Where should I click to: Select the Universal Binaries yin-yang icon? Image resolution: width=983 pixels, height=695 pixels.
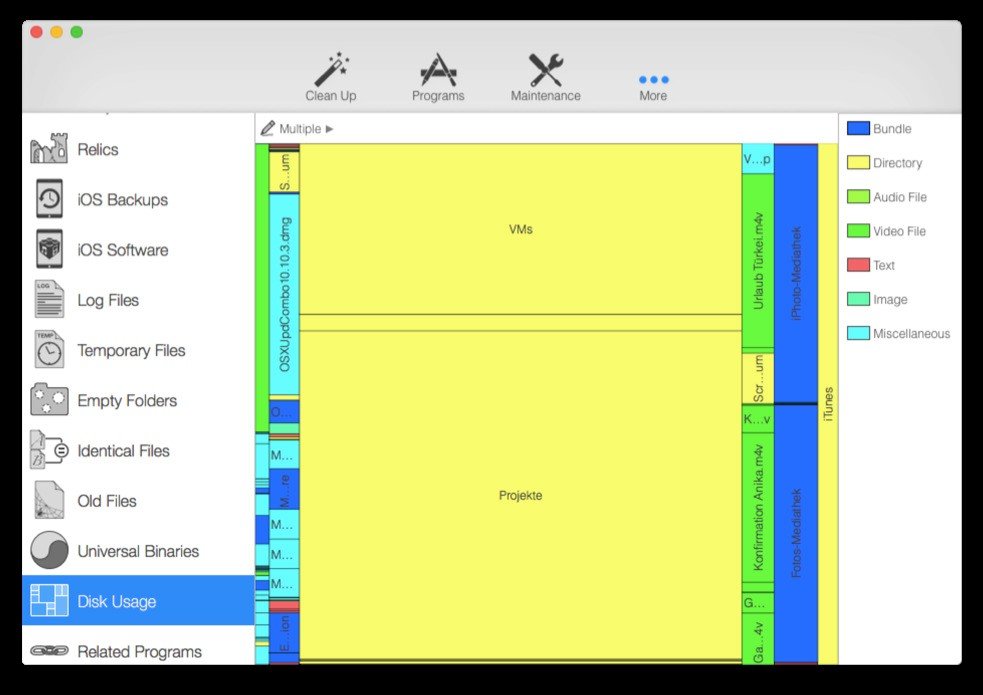(x=49, y=550)
